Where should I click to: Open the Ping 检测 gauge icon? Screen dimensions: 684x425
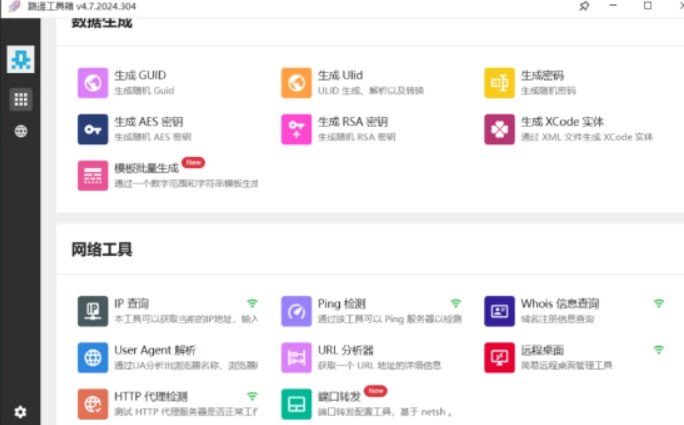coord(296,311)
